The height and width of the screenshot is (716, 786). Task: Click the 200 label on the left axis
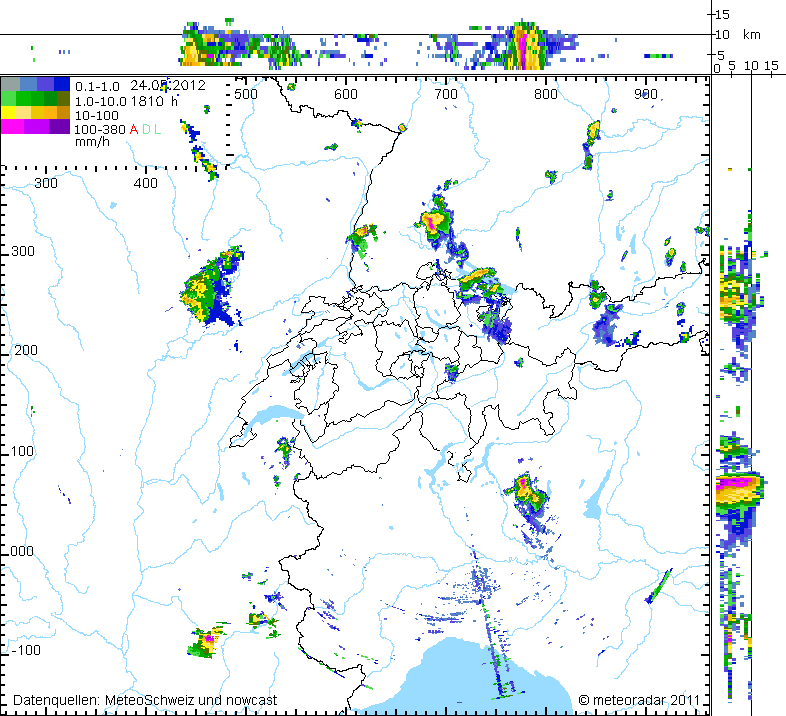point(26,350)
